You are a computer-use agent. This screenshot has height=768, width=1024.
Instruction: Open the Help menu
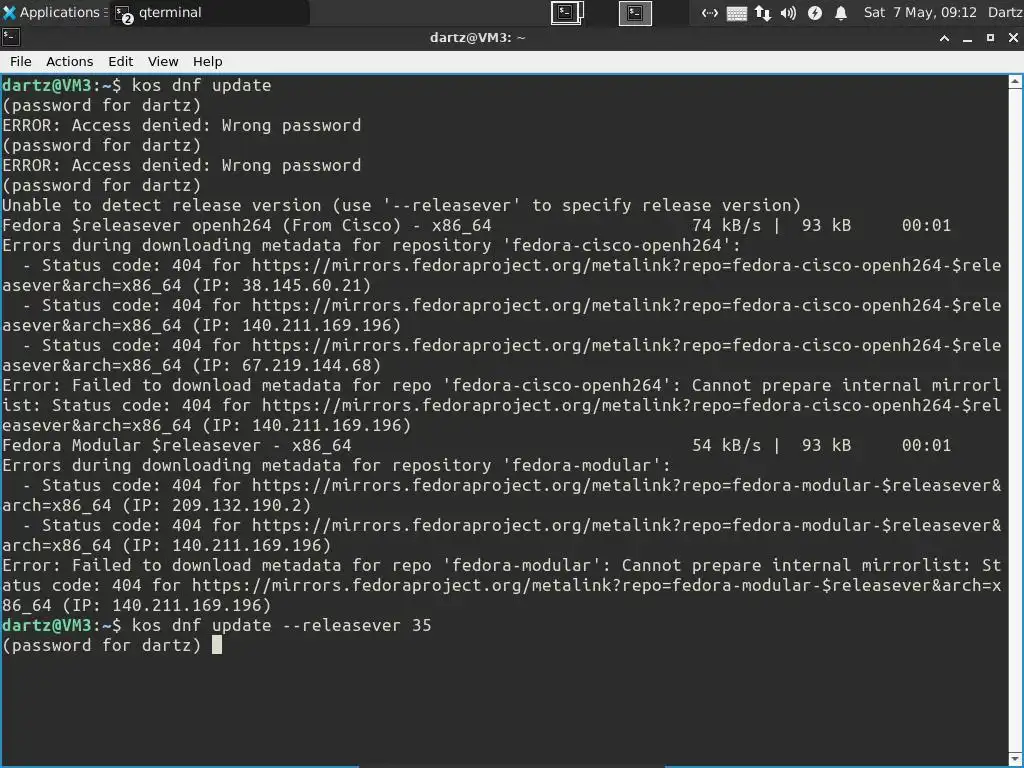click(x=208, y=61)
